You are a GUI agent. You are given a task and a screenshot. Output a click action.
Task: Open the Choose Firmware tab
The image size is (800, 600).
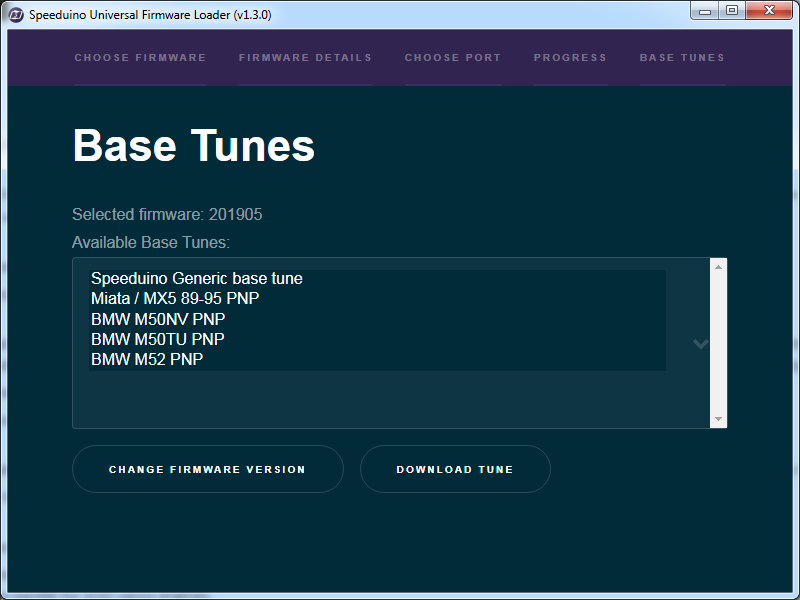point(140,58)
